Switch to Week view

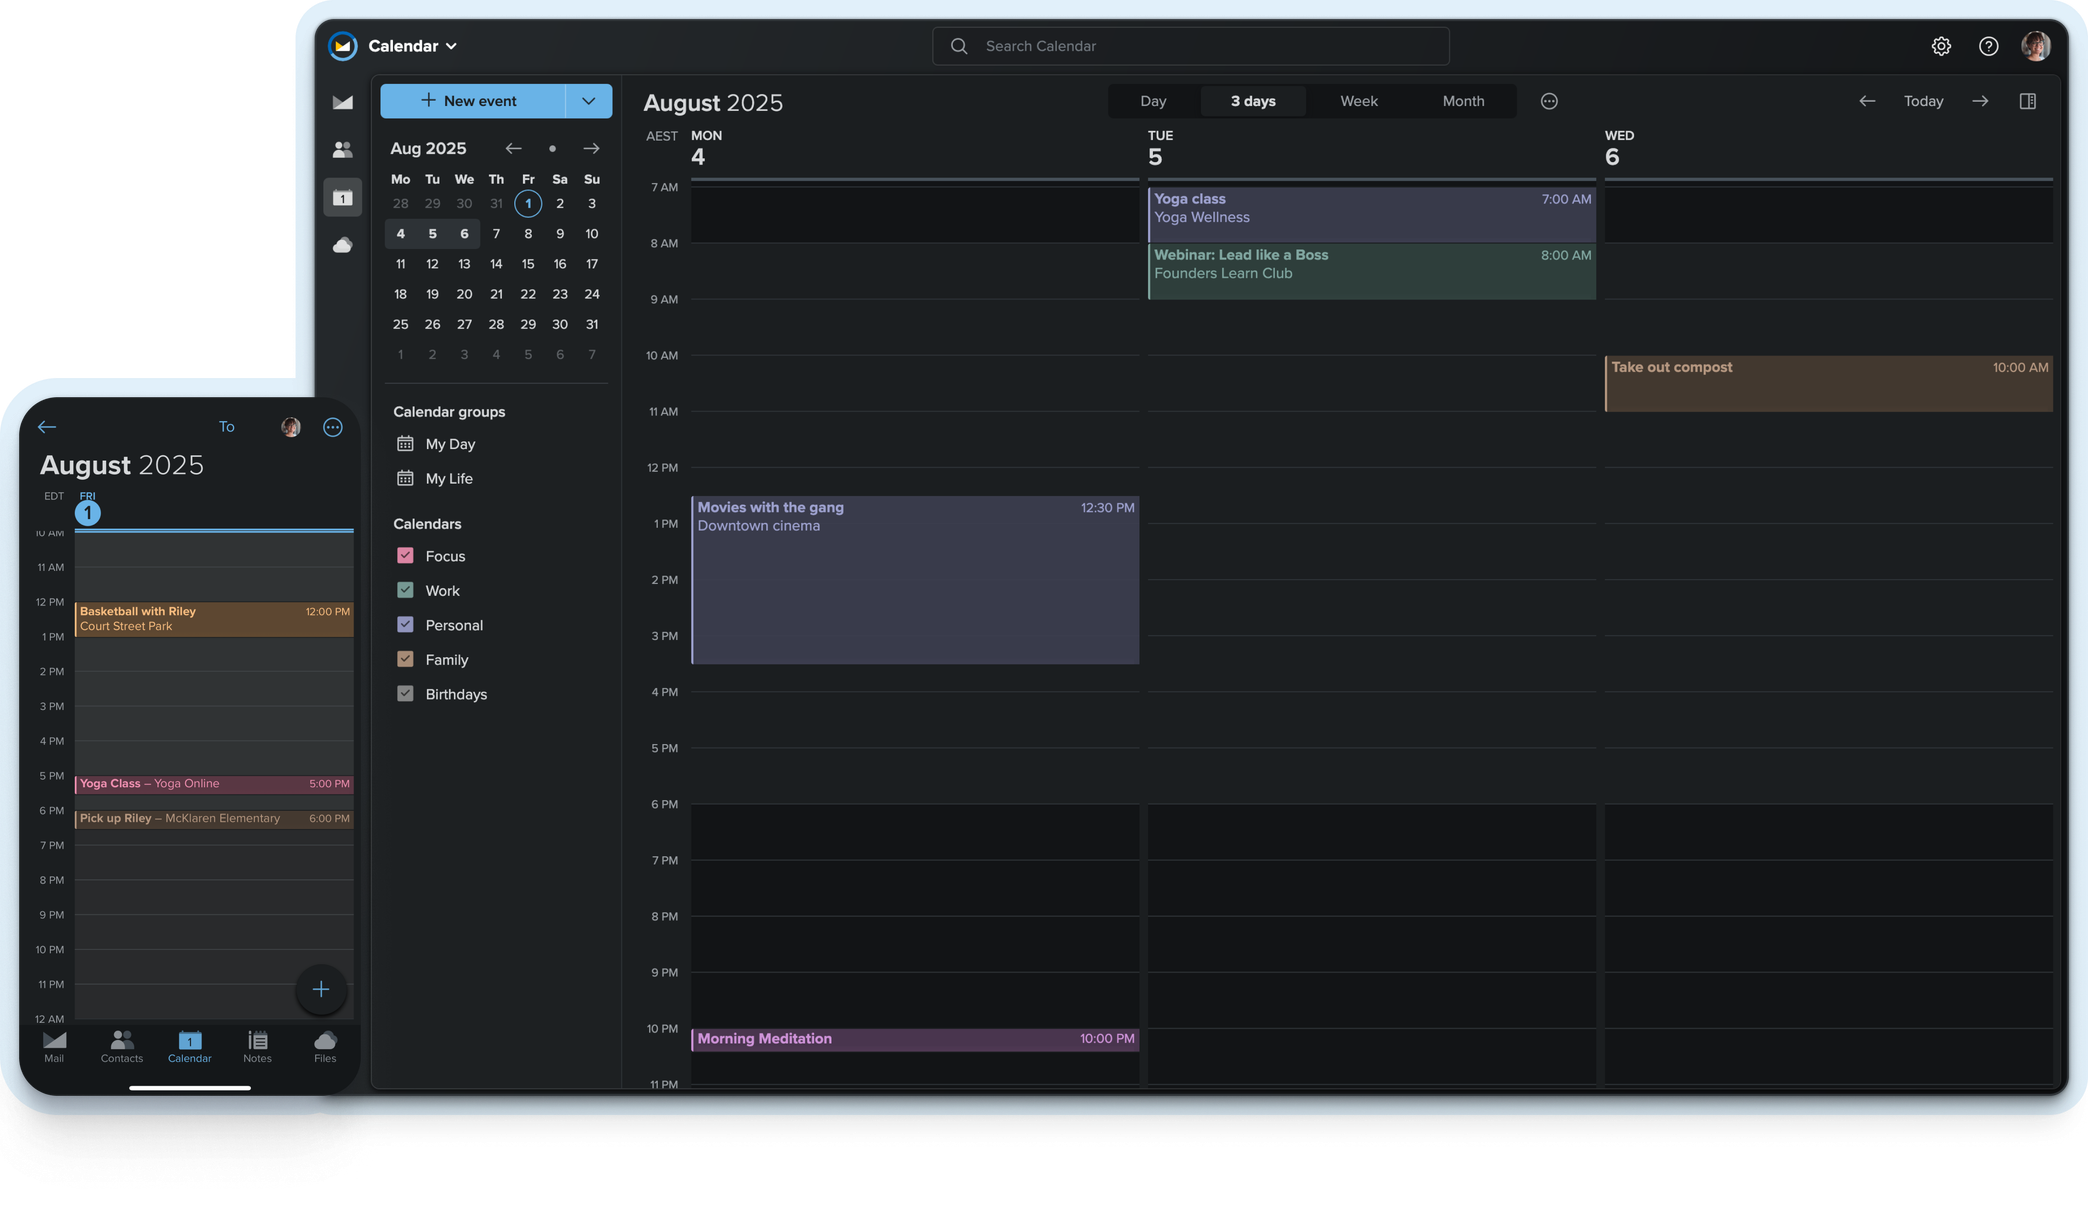click(1358, 101)
